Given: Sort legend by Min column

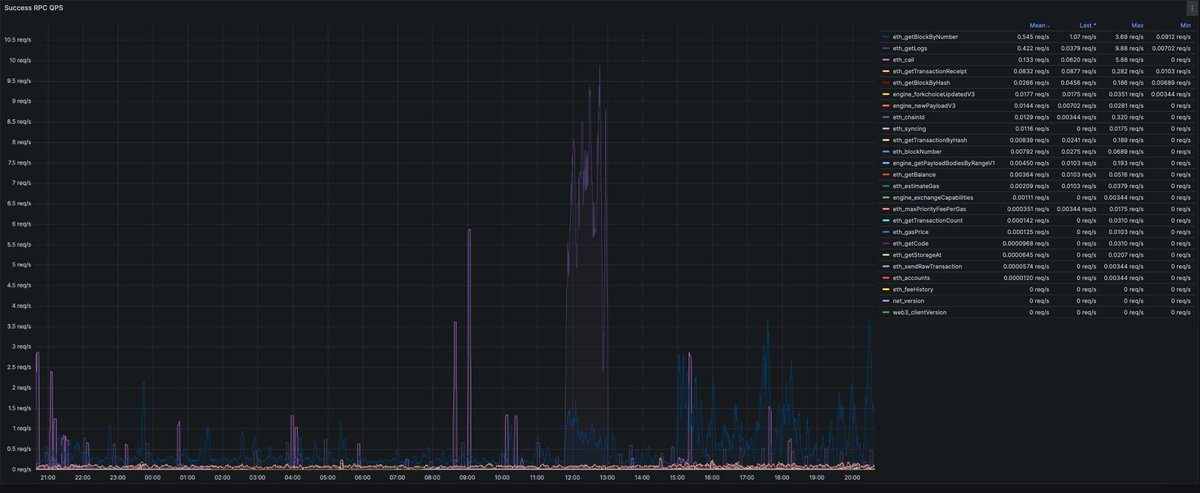Looking at the screenshot, I should (x=1186, y=25).
